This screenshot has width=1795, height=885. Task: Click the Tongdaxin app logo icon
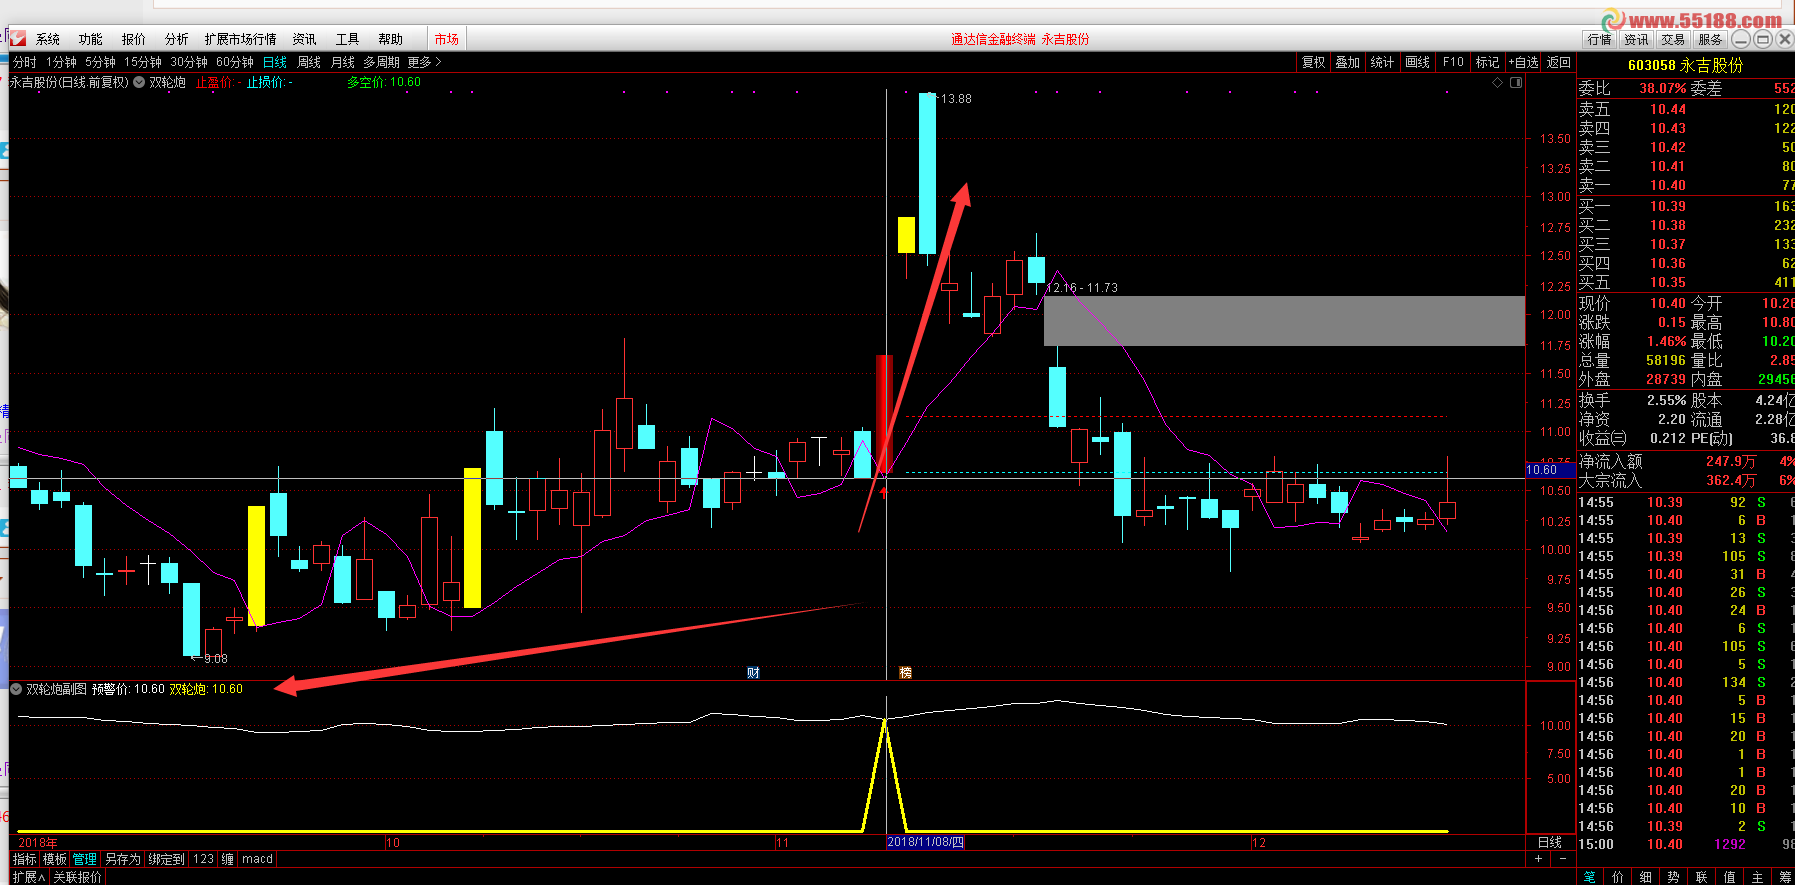tap(18, 39)
